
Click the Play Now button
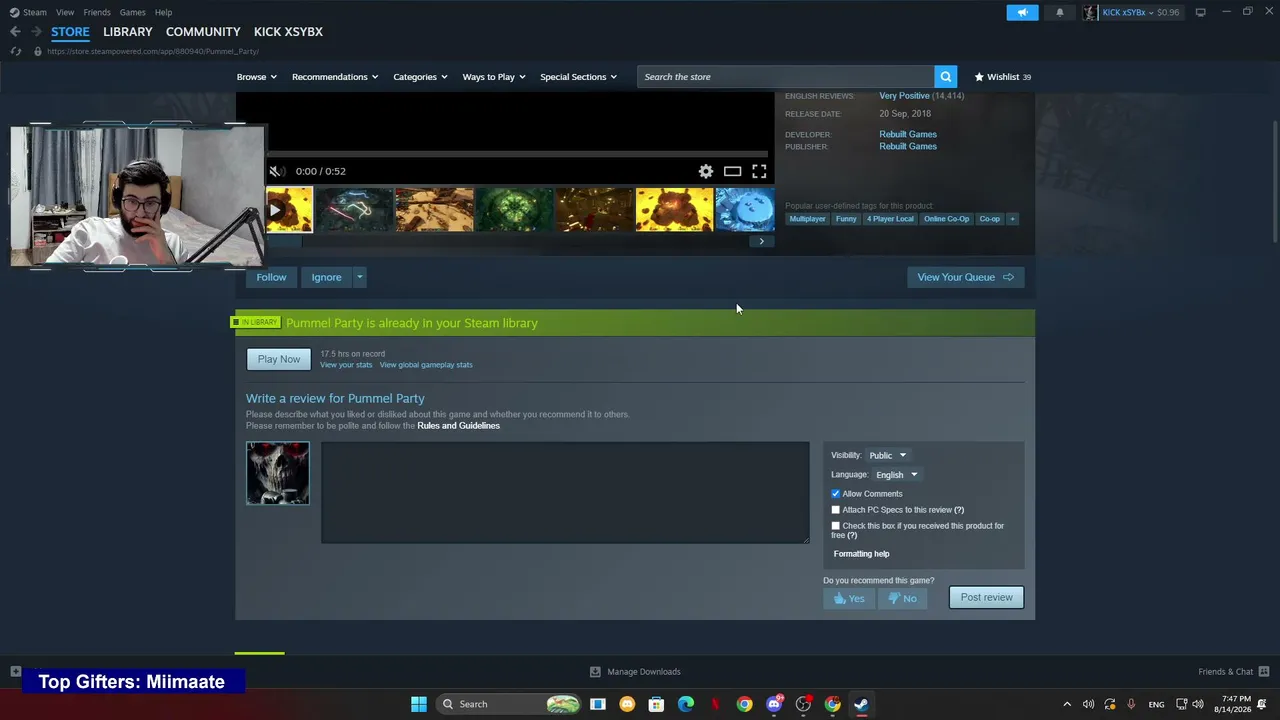point(279,359)
